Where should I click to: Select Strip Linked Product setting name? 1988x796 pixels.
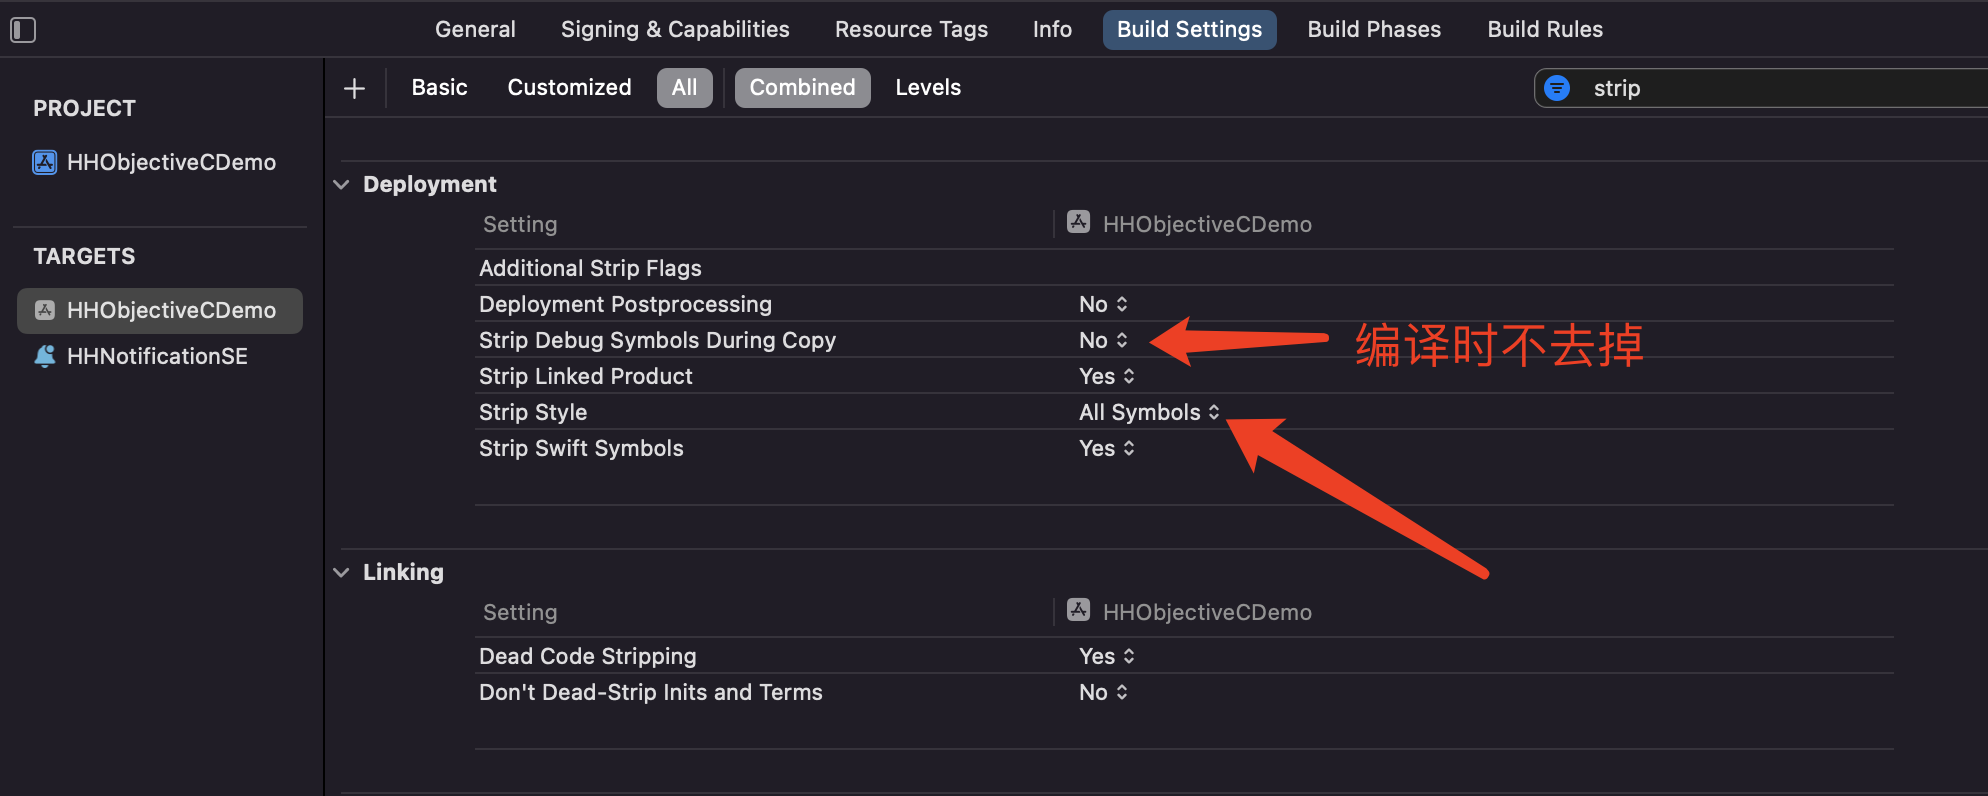coord(585,376)
